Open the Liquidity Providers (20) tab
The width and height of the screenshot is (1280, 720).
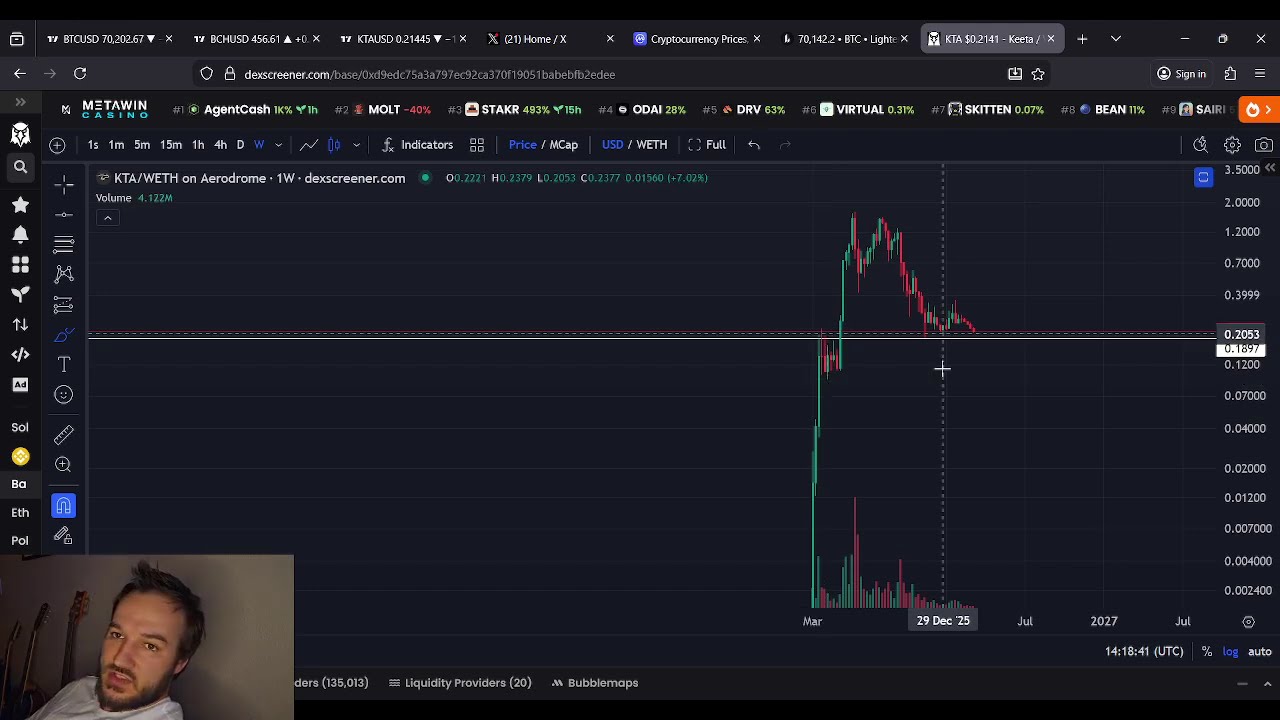459,683
